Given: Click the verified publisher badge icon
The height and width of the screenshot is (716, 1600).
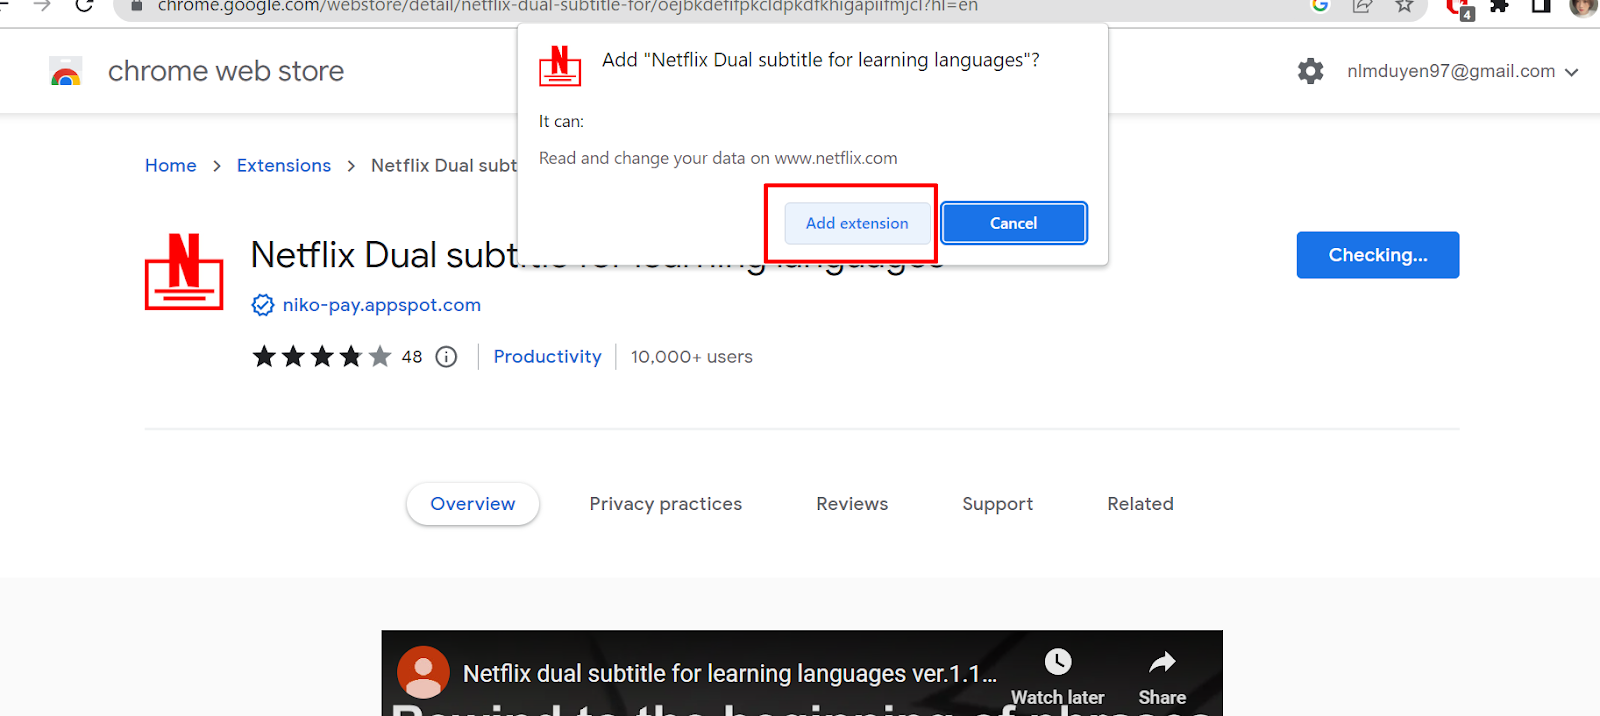Looking at the screenshot, I should pyautogui.click(x=263, y=305).
